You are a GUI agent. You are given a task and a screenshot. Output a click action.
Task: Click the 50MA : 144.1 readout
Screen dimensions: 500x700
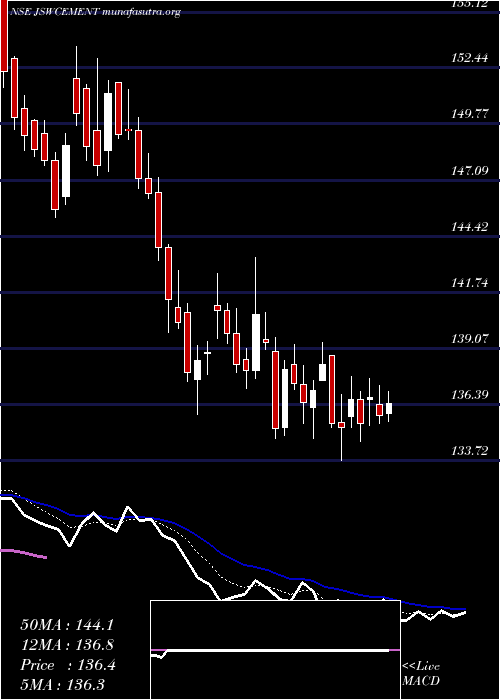[x=67, y=625]
